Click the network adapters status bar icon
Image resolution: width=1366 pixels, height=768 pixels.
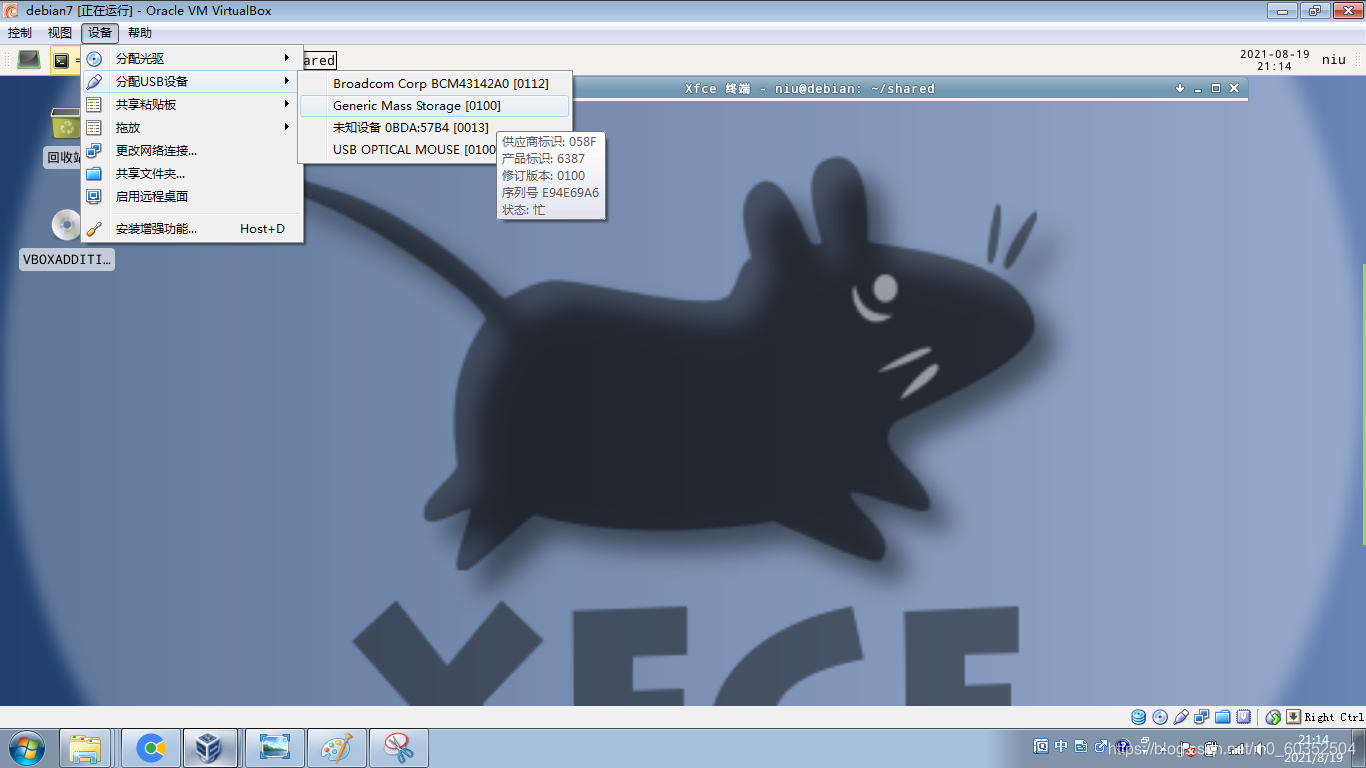1202,717
